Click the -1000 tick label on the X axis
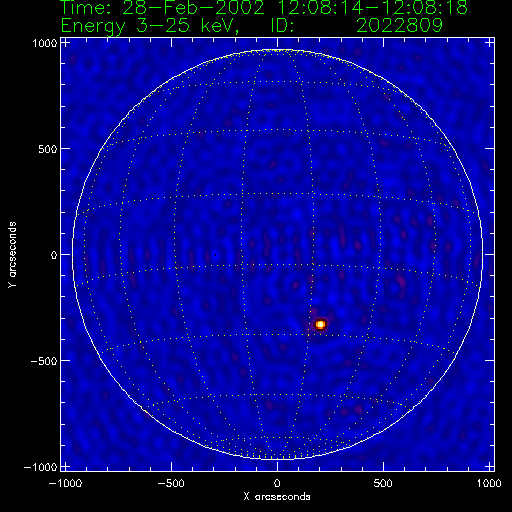The image size is (512, 512). point(65,483)
